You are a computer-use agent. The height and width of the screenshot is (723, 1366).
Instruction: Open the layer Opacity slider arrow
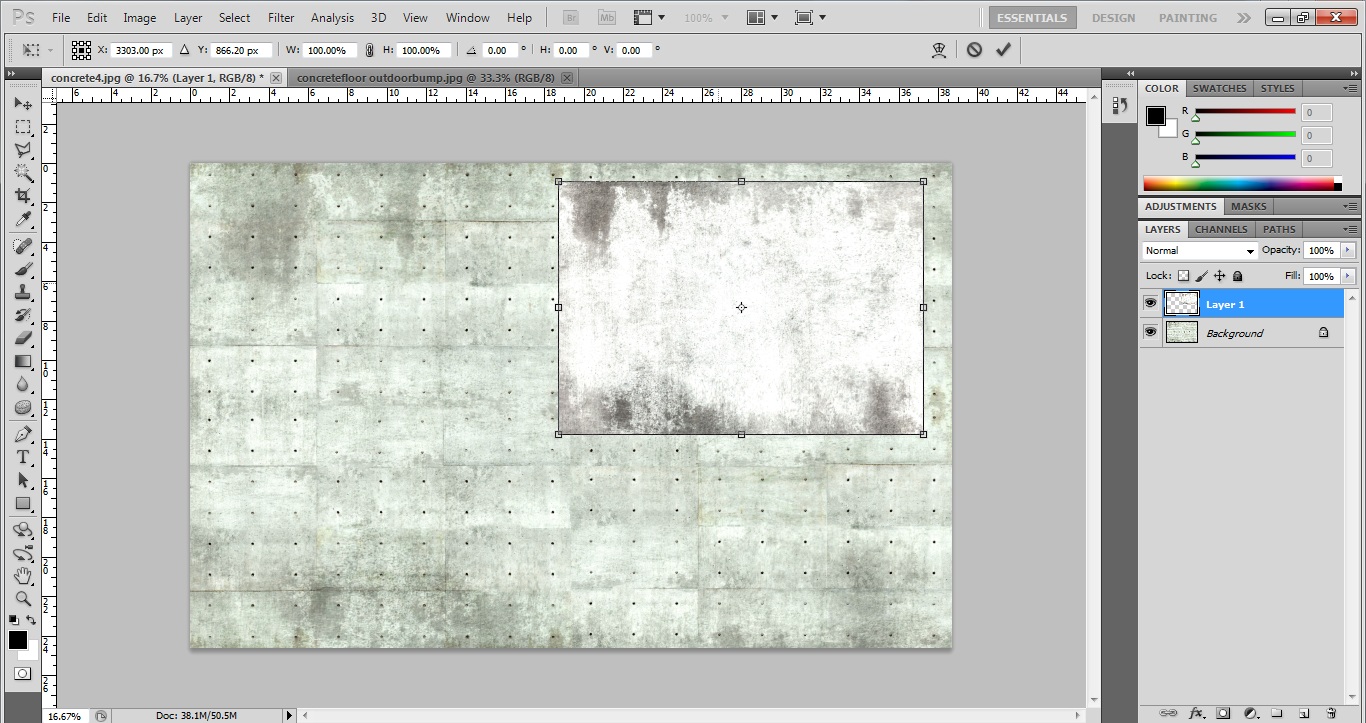[x=1348, y=250]
